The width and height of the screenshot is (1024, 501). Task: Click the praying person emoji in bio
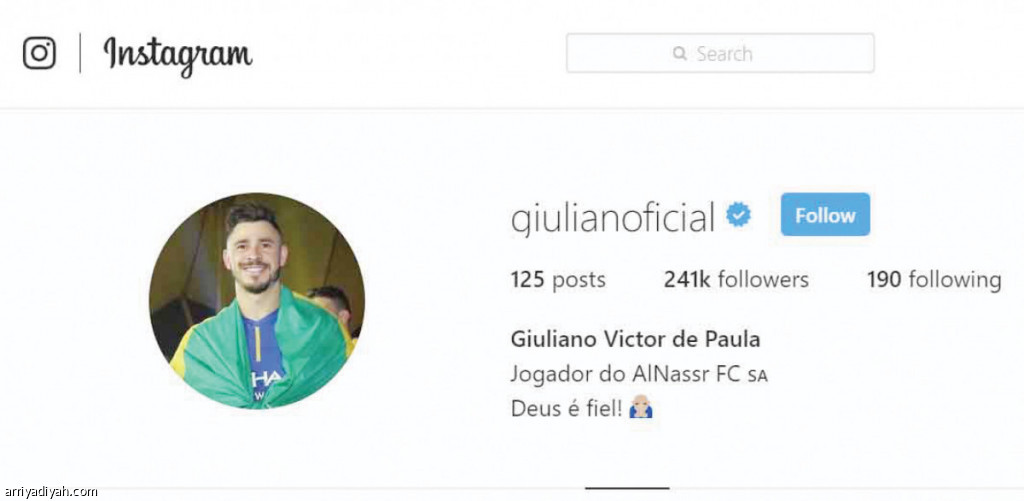[641, 408]
